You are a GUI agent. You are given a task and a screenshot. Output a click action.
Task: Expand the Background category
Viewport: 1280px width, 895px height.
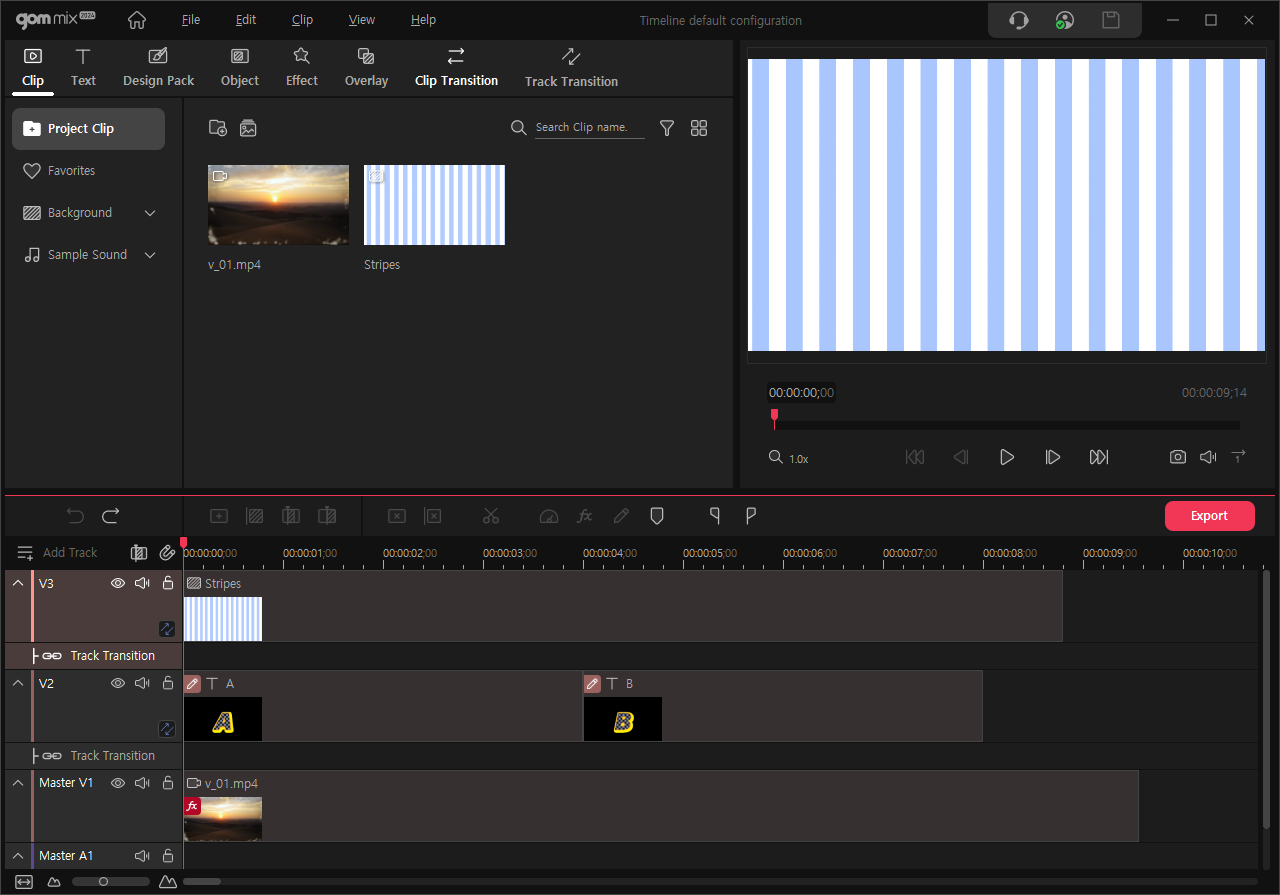point(150,213)
